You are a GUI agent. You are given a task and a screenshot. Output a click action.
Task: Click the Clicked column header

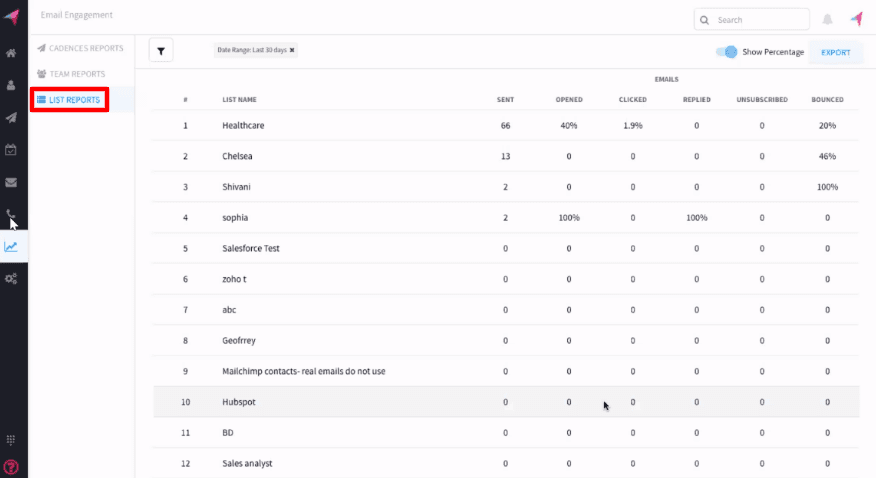coord(632,99)
